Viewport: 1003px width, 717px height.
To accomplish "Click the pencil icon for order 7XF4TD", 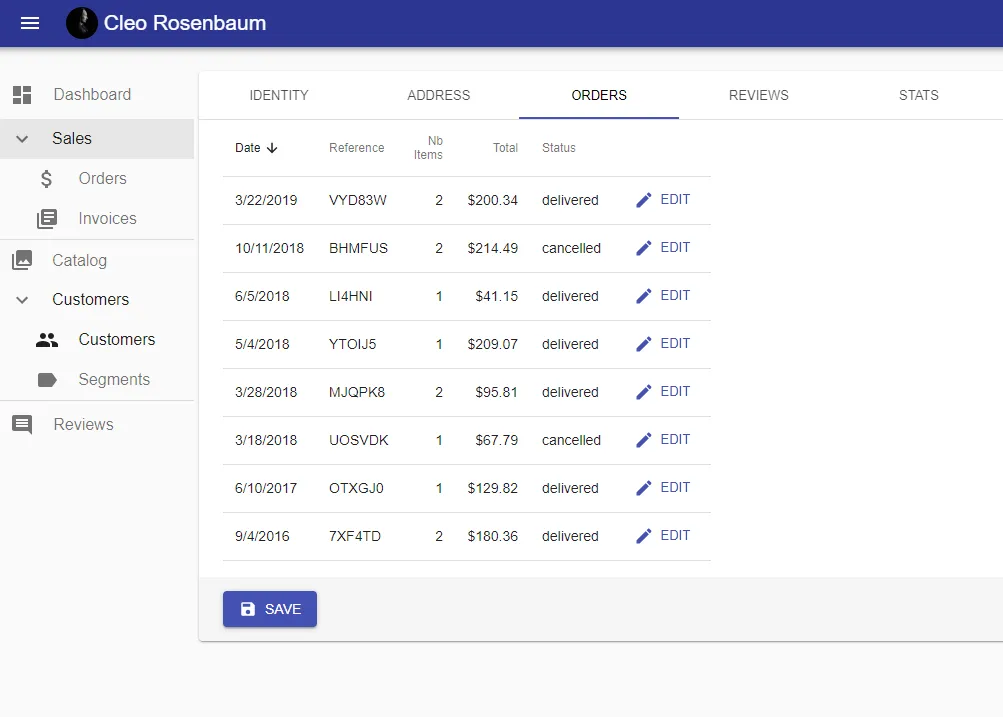I will (x=644, y=536).
